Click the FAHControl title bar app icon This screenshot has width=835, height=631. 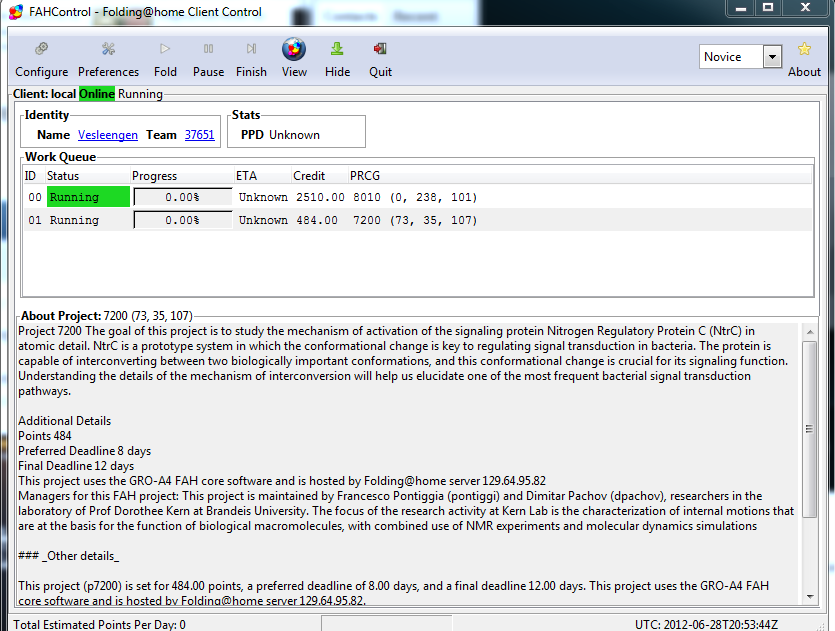(16, 12)
